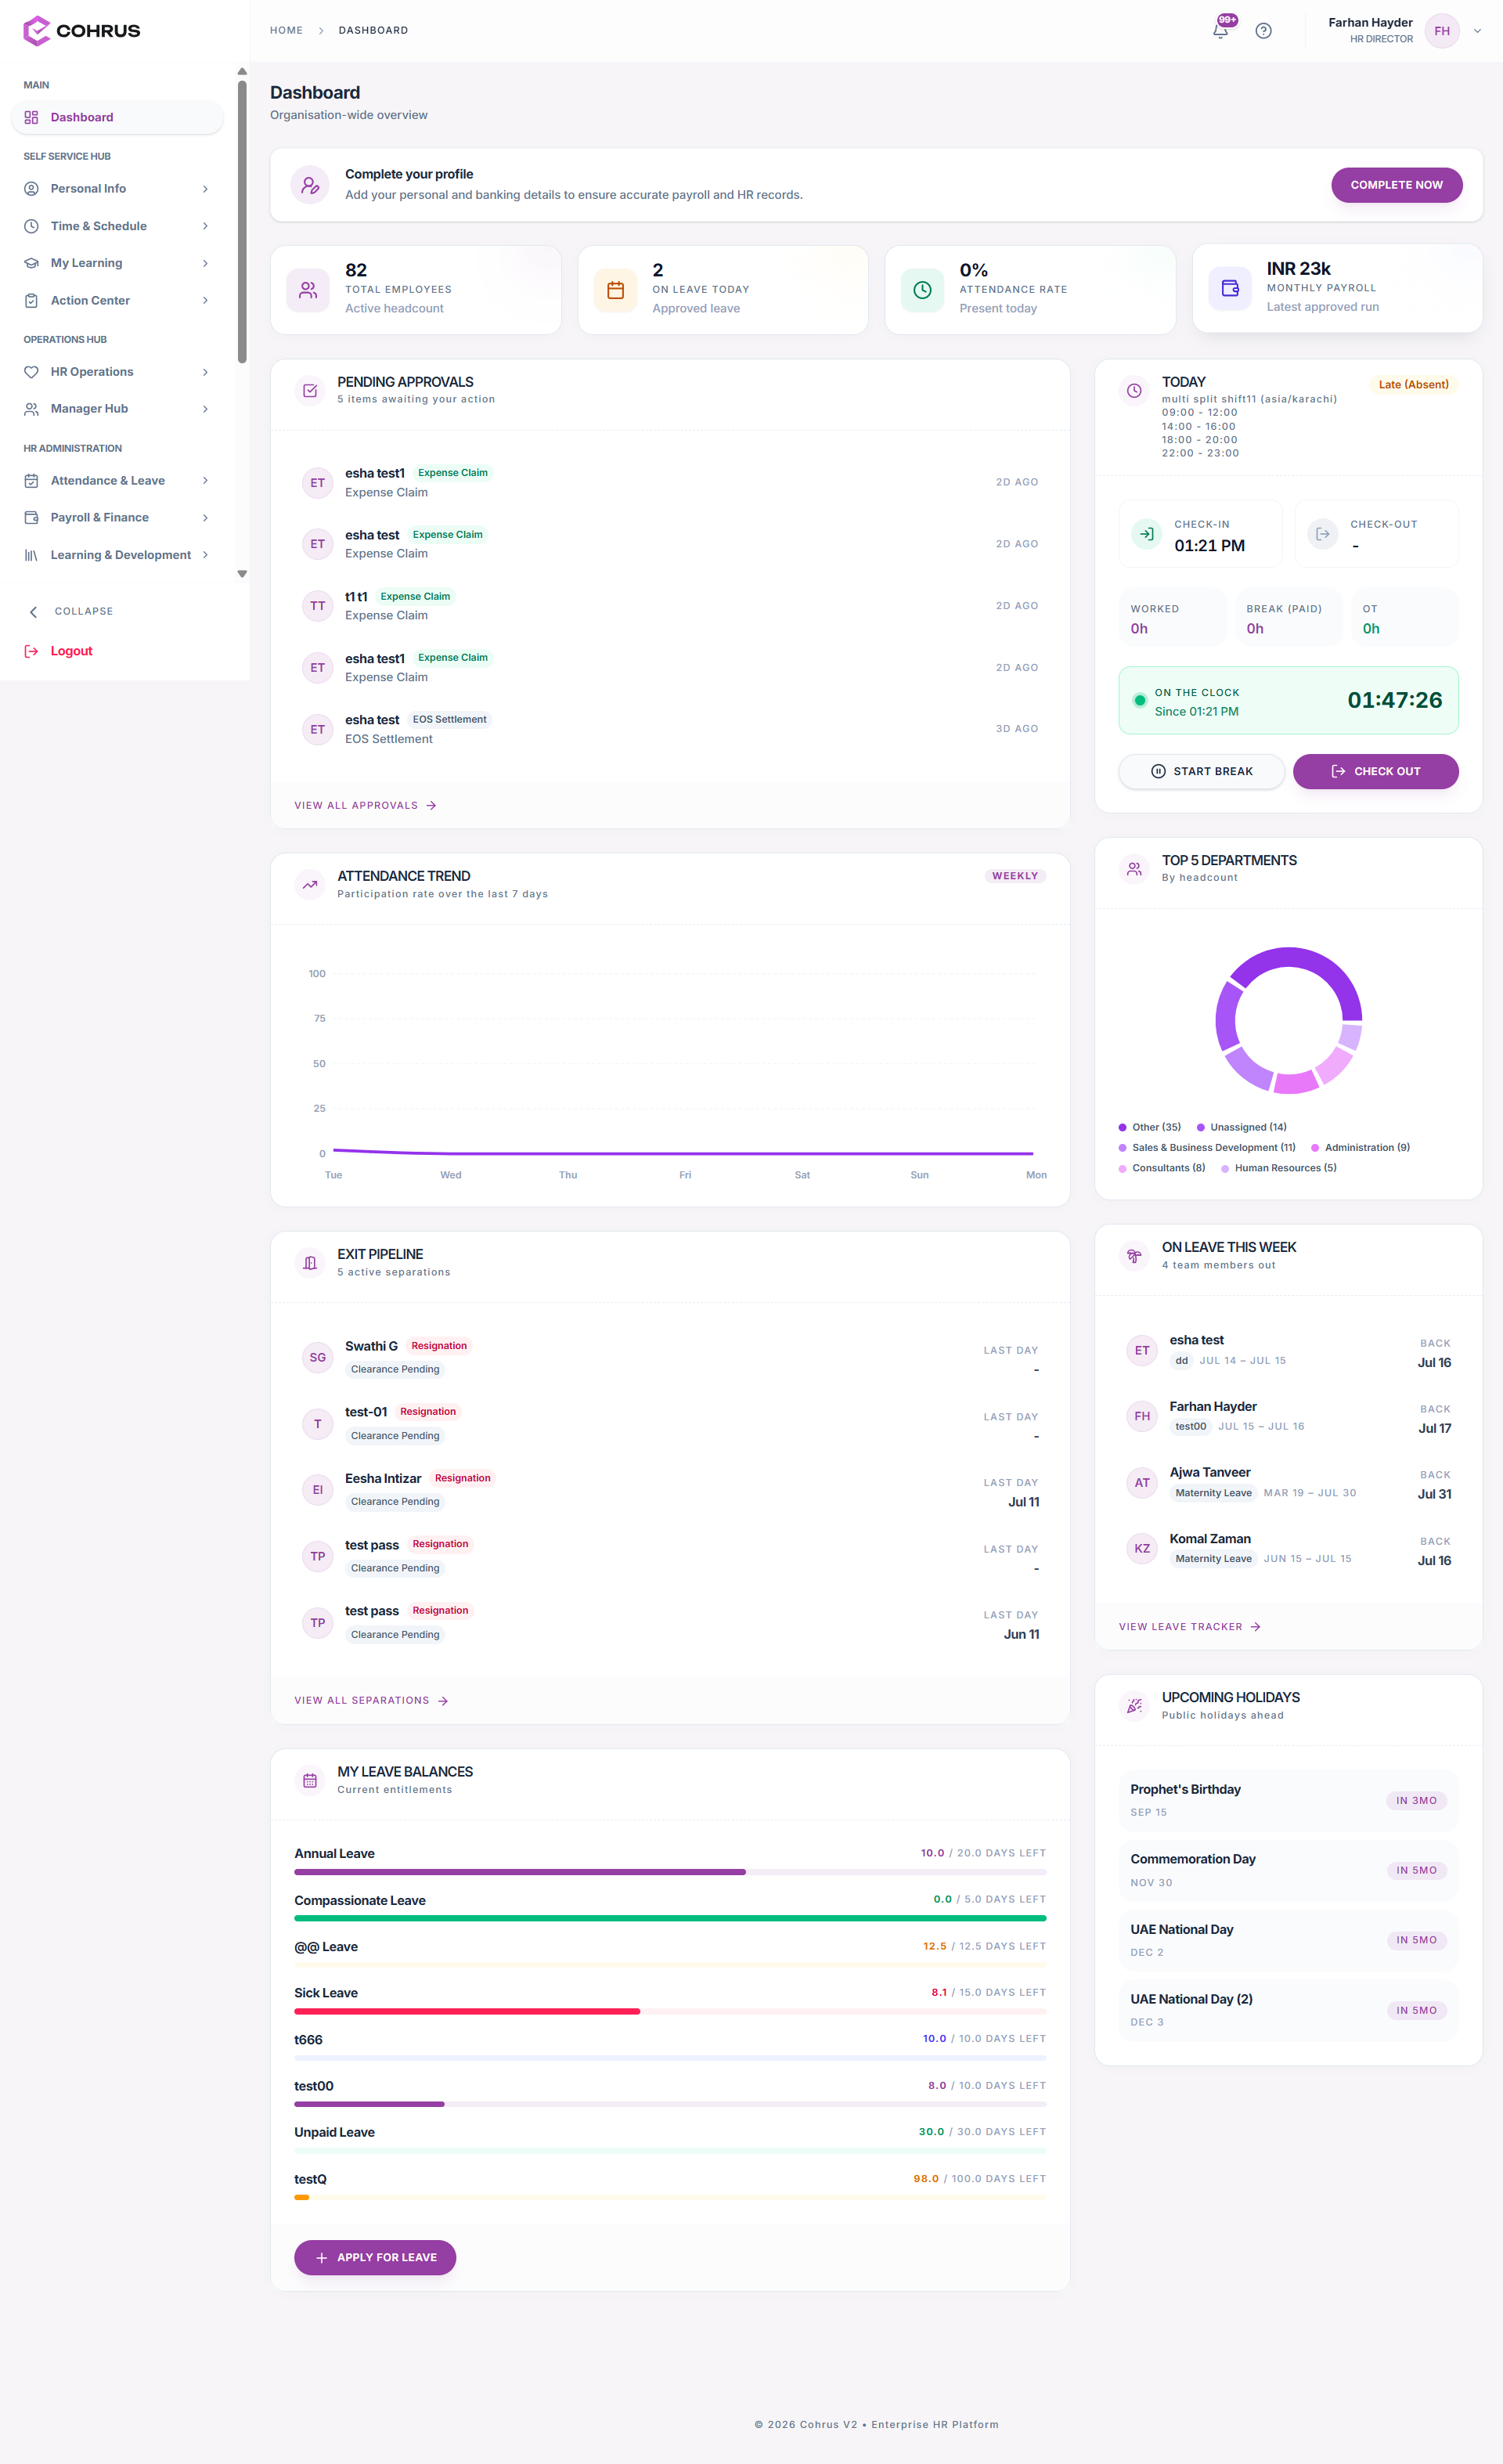
Task: Click the Logout arrow icon
Action: 31,651
